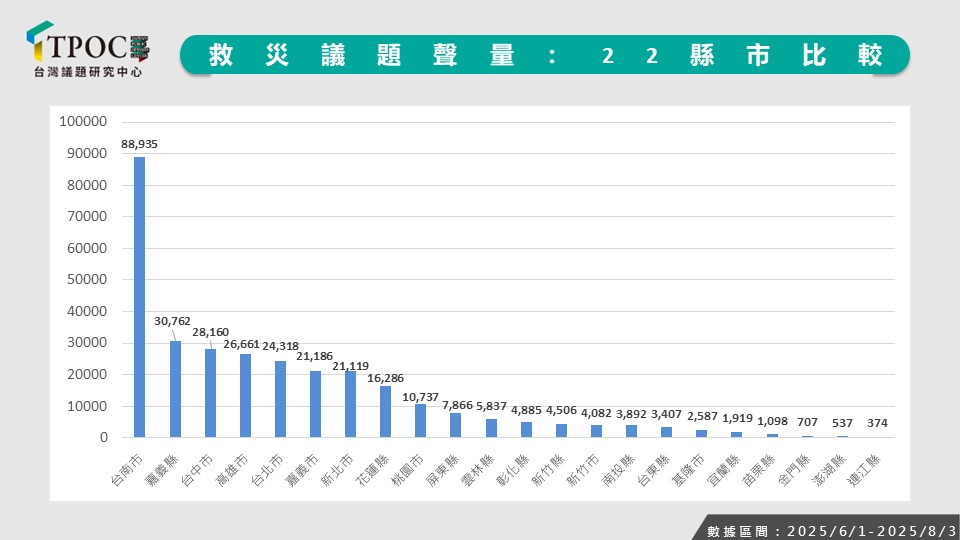Image resolution: width=960 pixels, height=540 pixels.
Task: Click the 數據區間 date range footer
Action: click(825, 529)
